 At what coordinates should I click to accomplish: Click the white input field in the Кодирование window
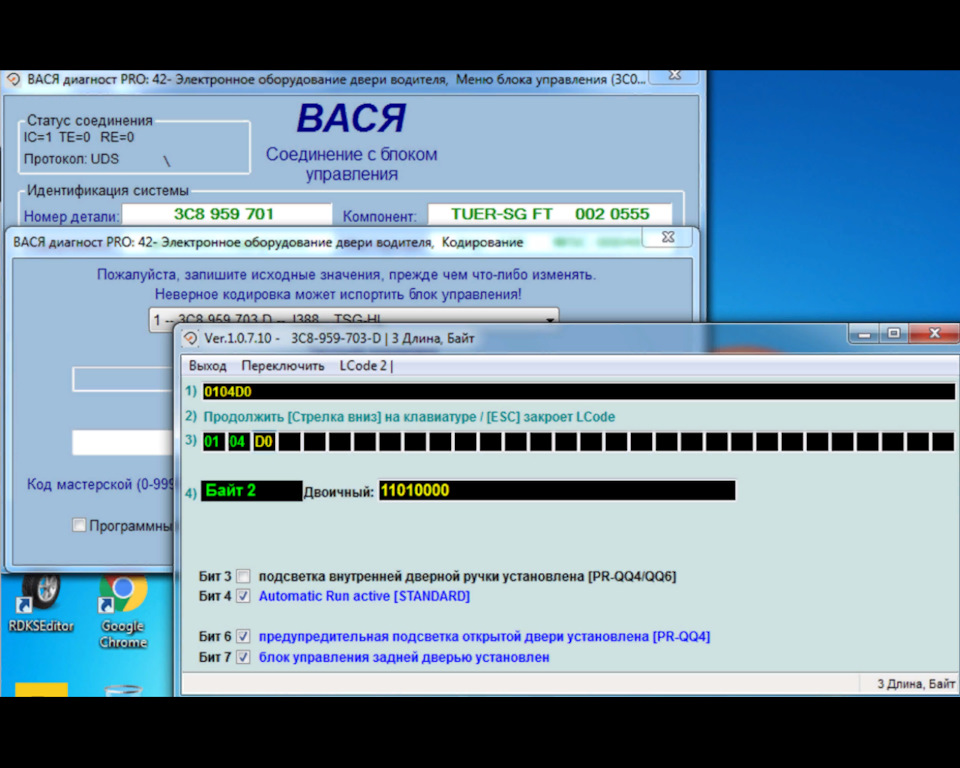pyautogui.click(x=122, y=442)
